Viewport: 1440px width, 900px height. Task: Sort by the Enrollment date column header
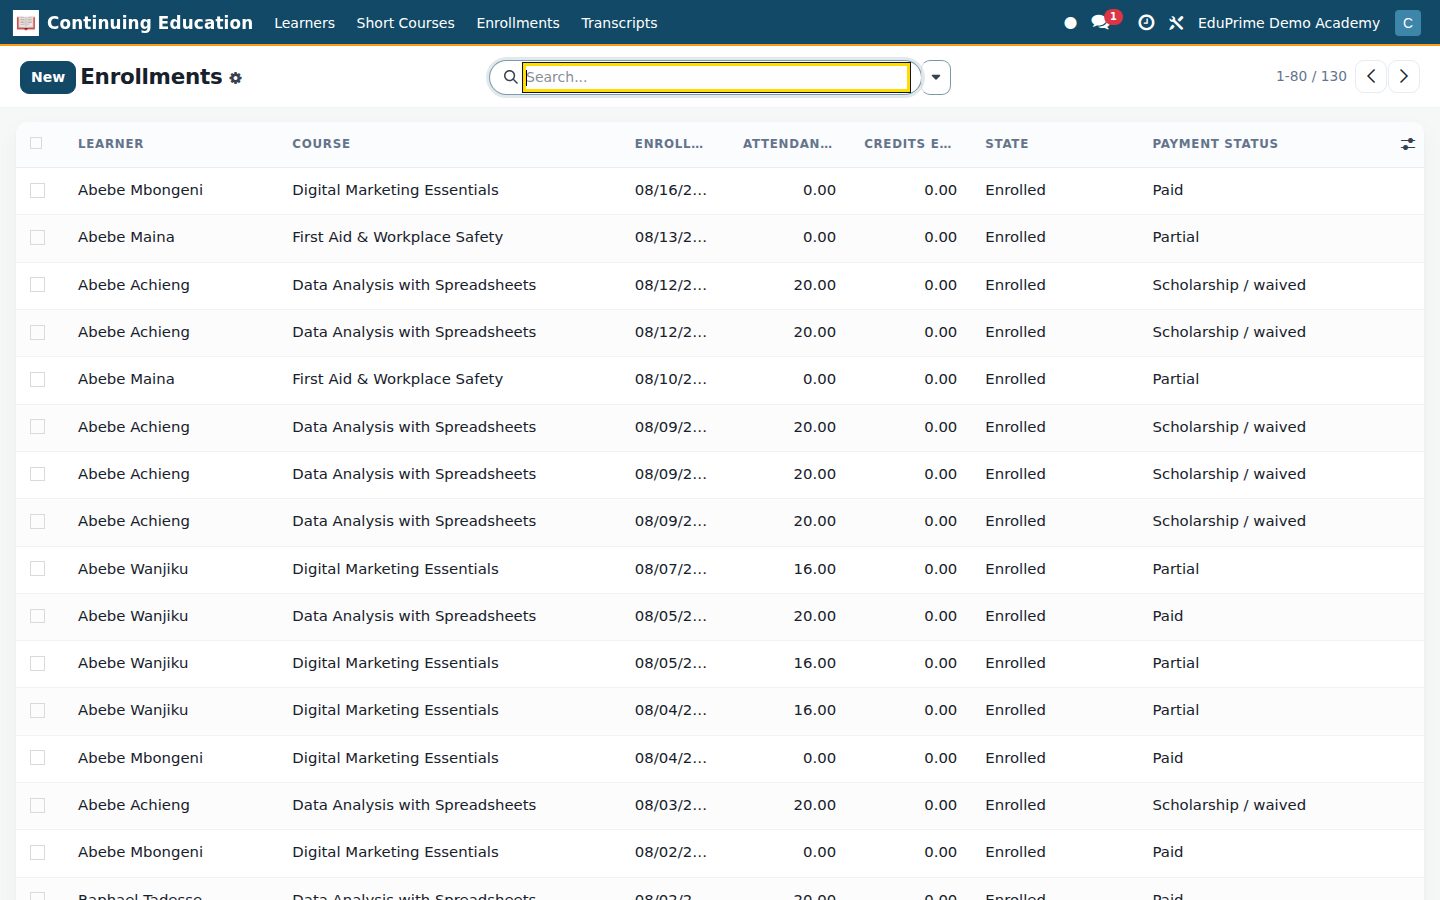click(x=669, y=144)
